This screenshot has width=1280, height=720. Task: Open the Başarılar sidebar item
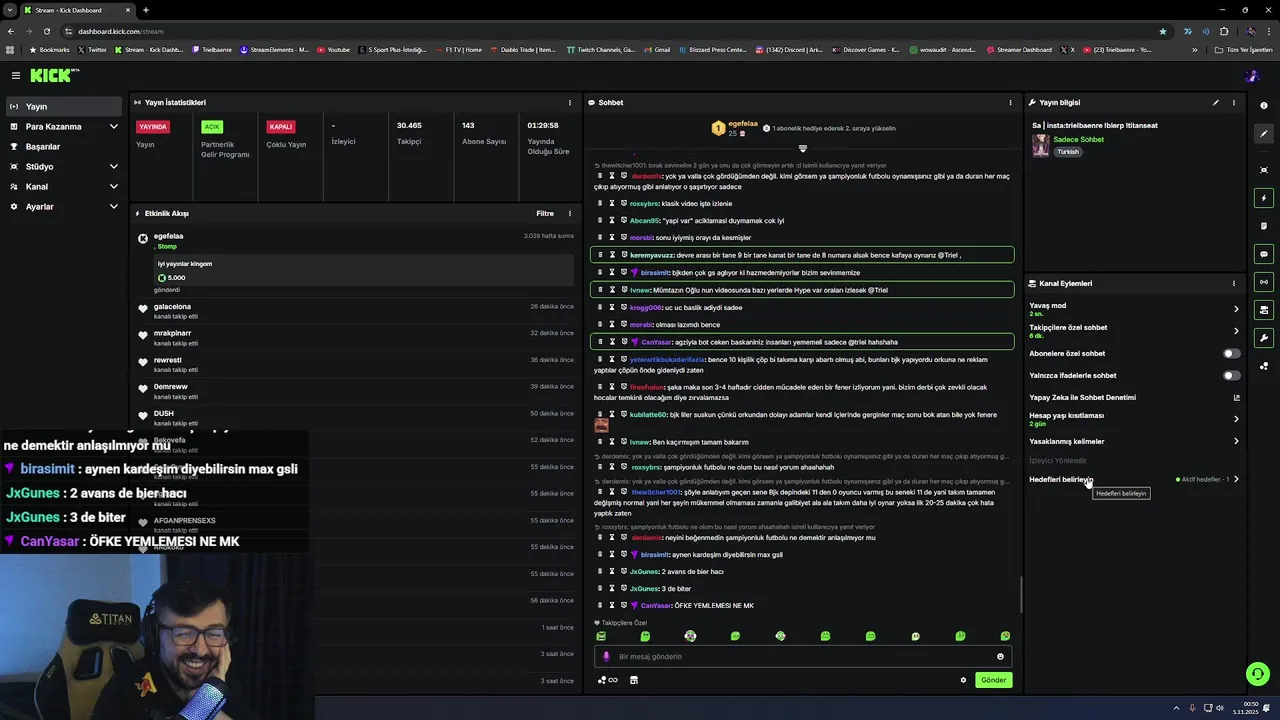pyautogui.click(x=62, y=146)
